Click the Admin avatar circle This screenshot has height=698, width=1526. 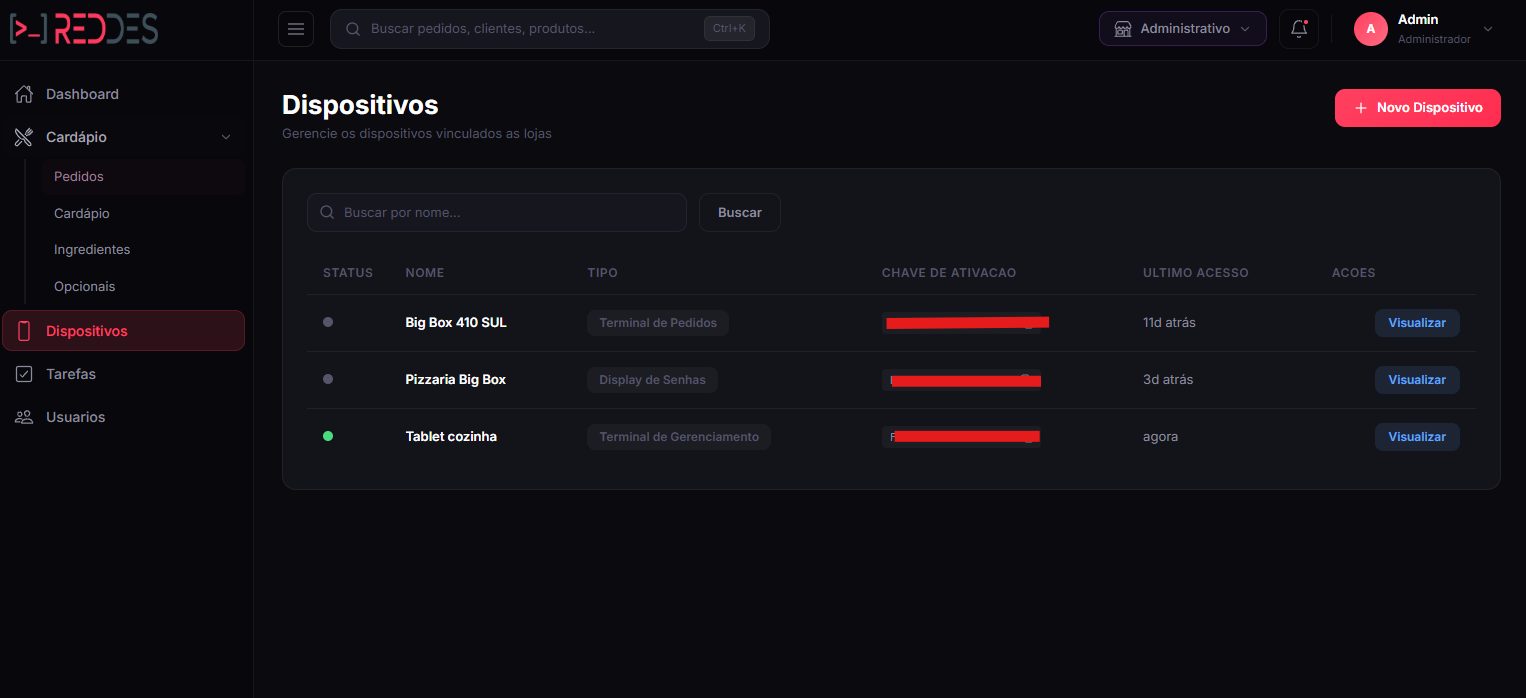(1370, 29)
